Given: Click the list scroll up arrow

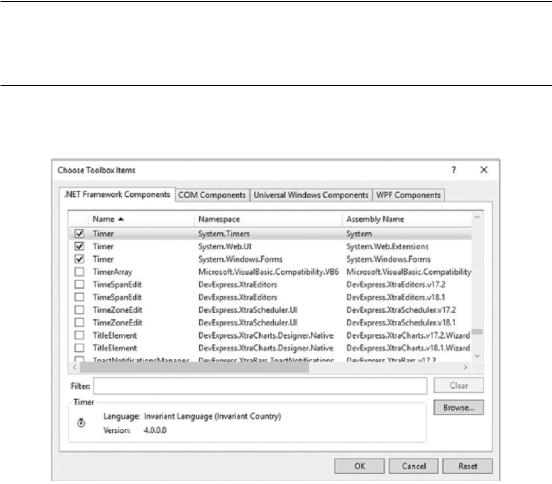Looking at the screenshot, I should point(477,217).
